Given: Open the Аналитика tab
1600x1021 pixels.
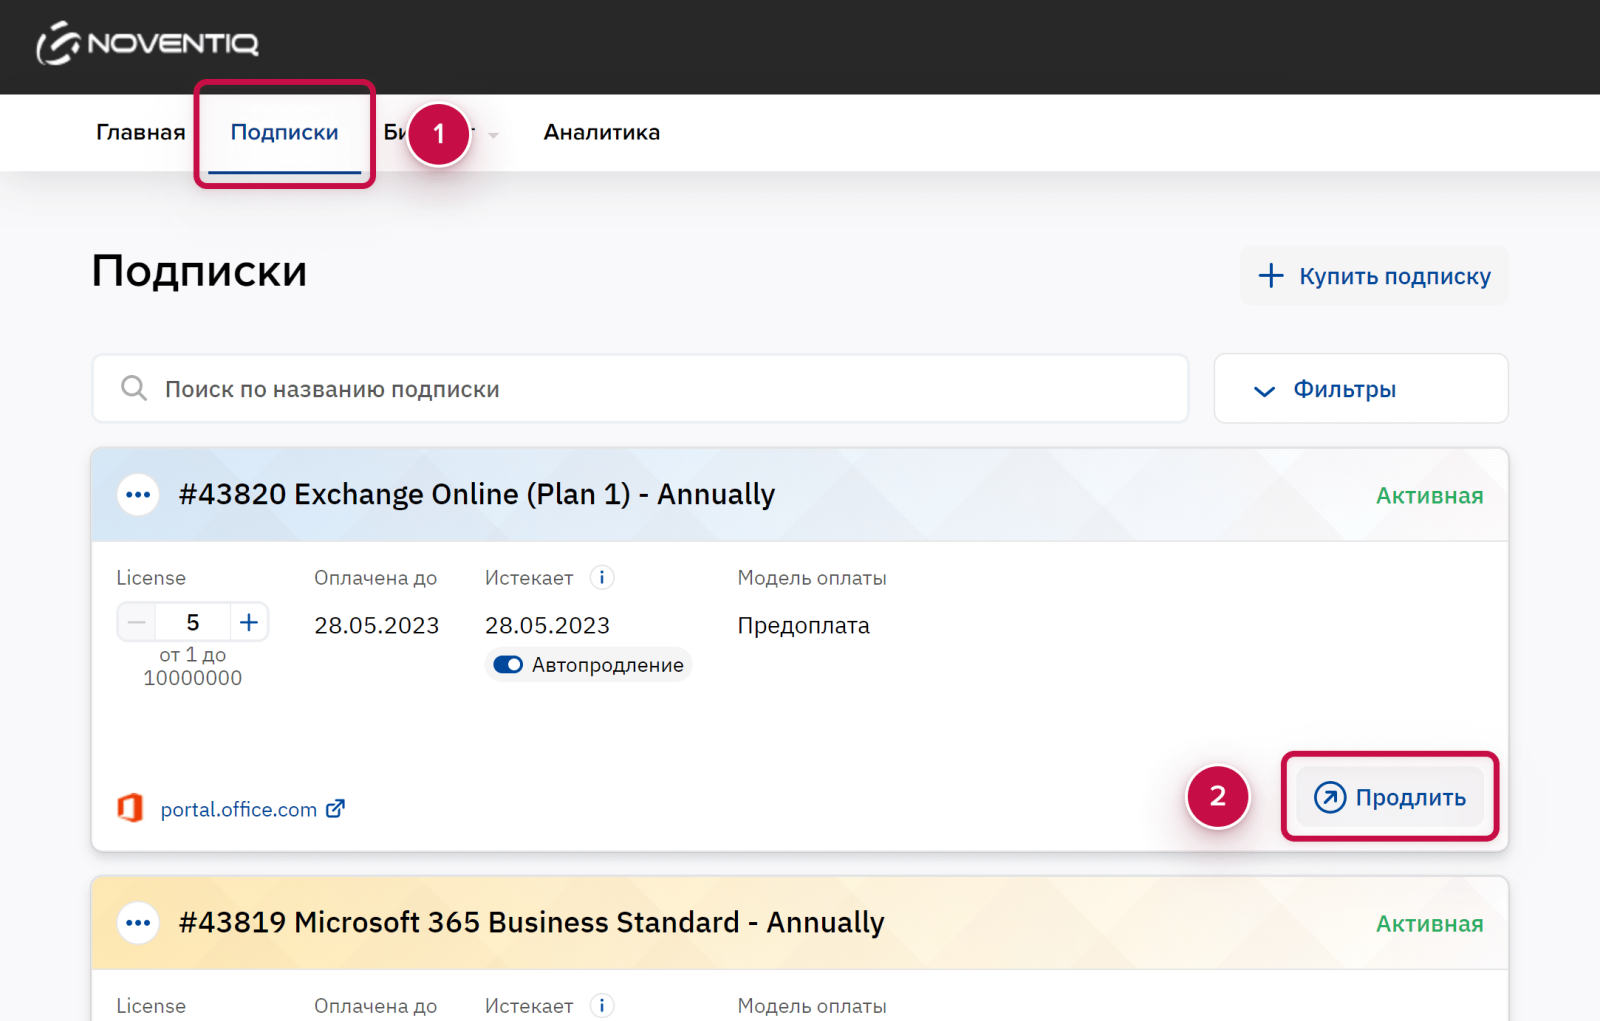Looking at the screenshot, I should pyautogui.click(x=601, y=132).
